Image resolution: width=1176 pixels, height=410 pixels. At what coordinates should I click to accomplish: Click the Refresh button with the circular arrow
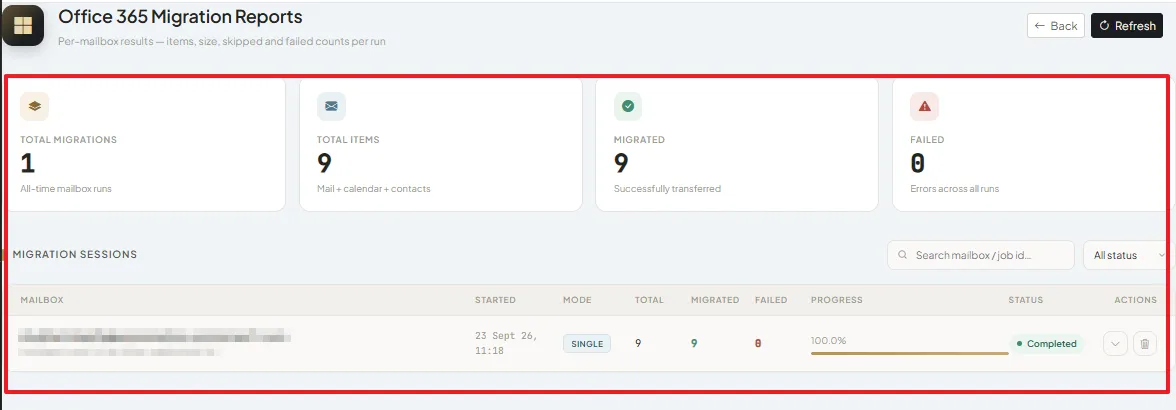tap(1127, 25)
